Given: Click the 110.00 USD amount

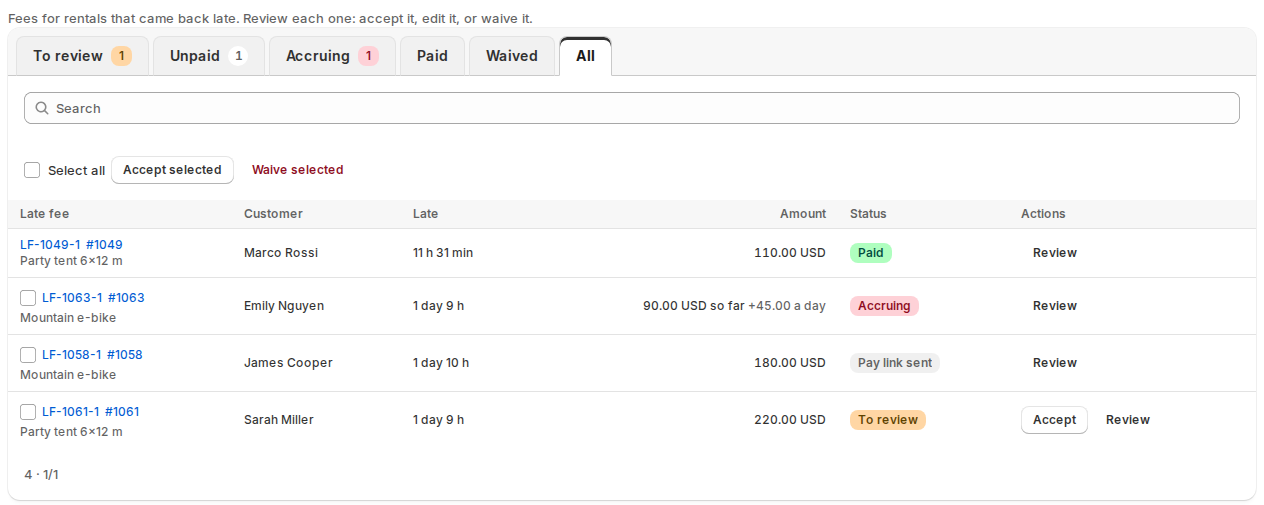Looking at the screenshot, I should coord(790,253).
